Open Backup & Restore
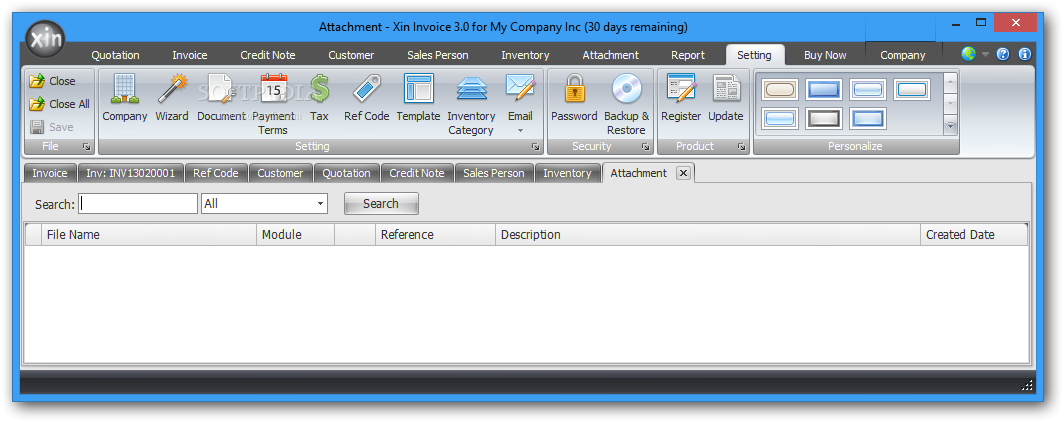Screen dimensions: 1064x422 (626, 105)
